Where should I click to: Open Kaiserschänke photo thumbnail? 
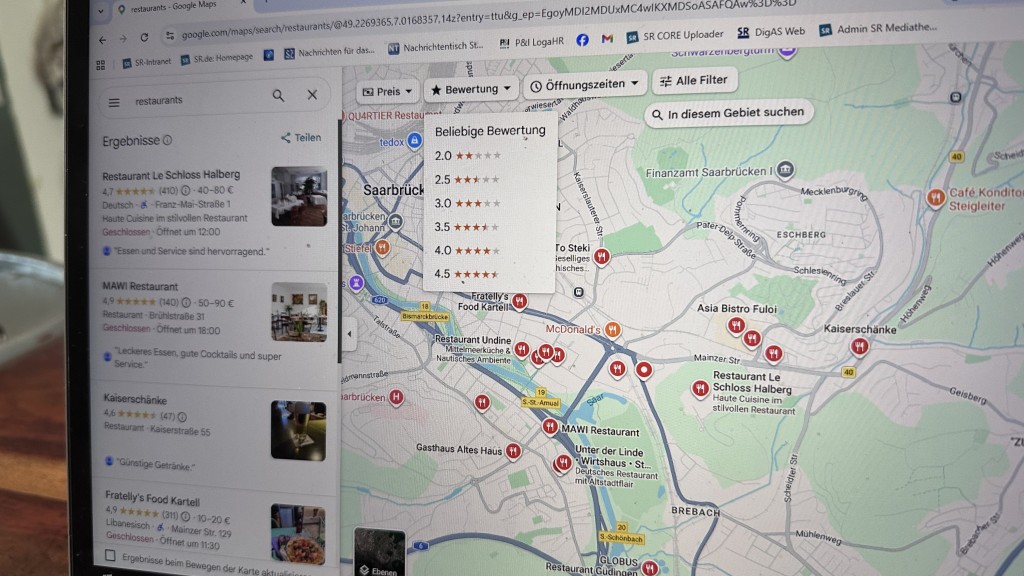point(298,430)
